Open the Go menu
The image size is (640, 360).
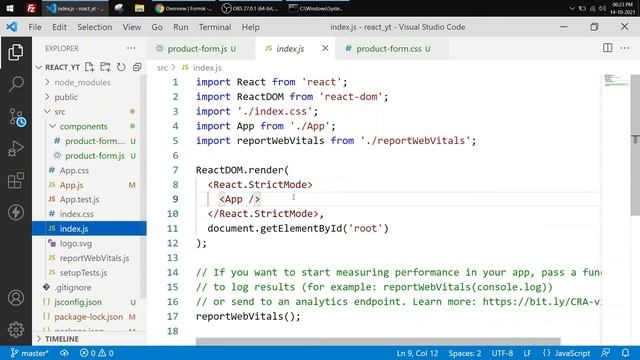coord(157,27)
